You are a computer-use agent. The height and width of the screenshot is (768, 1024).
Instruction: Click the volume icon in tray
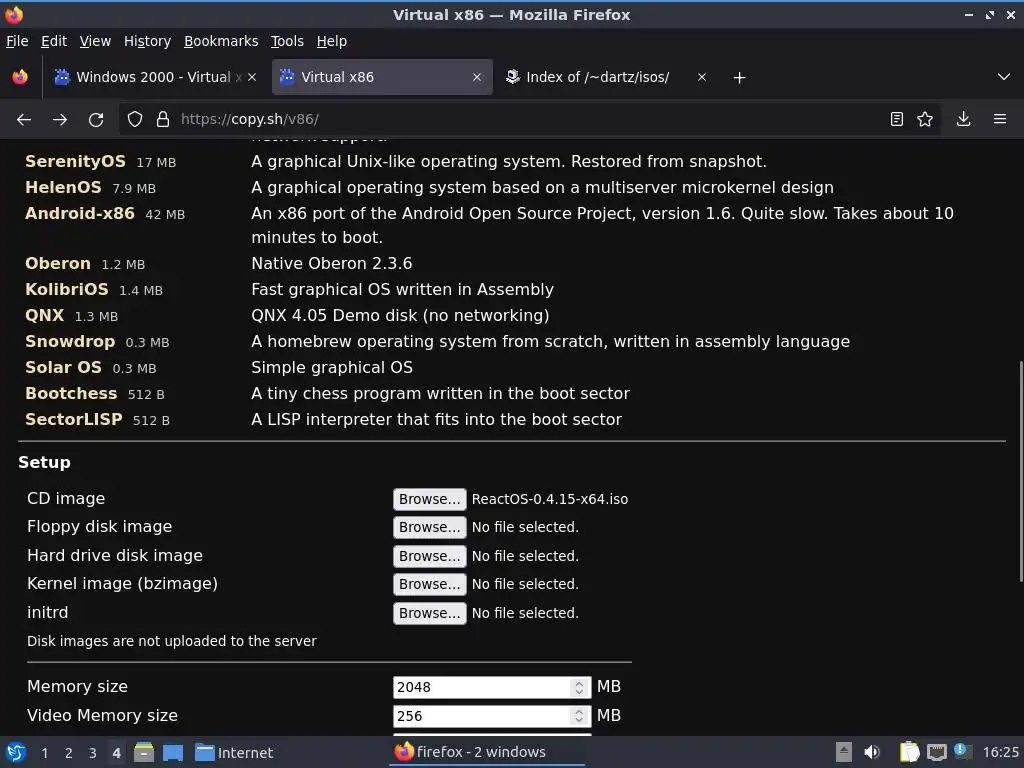pyautogui.click(x=872, y=752)
